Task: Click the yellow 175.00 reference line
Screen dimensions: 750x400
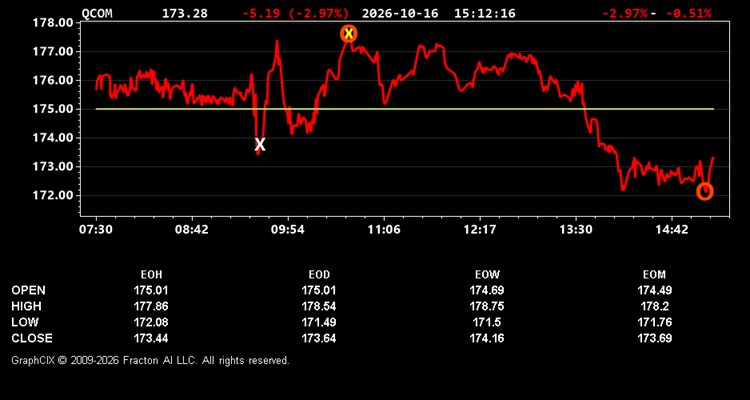Action: pyautogui.click(x=405, y=109)
